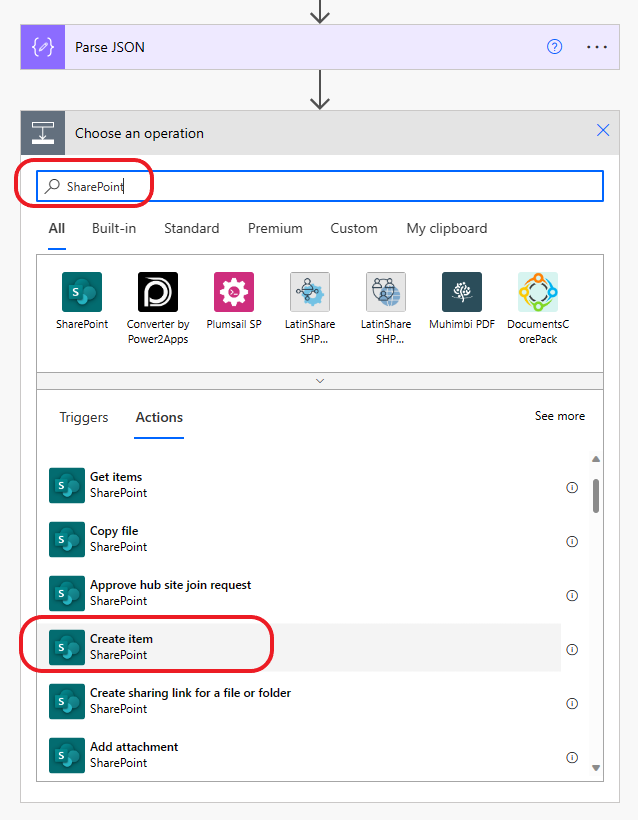Click the actions list scrollbar thumb
The width and height of the screenshot is (638, 820).
596,495
